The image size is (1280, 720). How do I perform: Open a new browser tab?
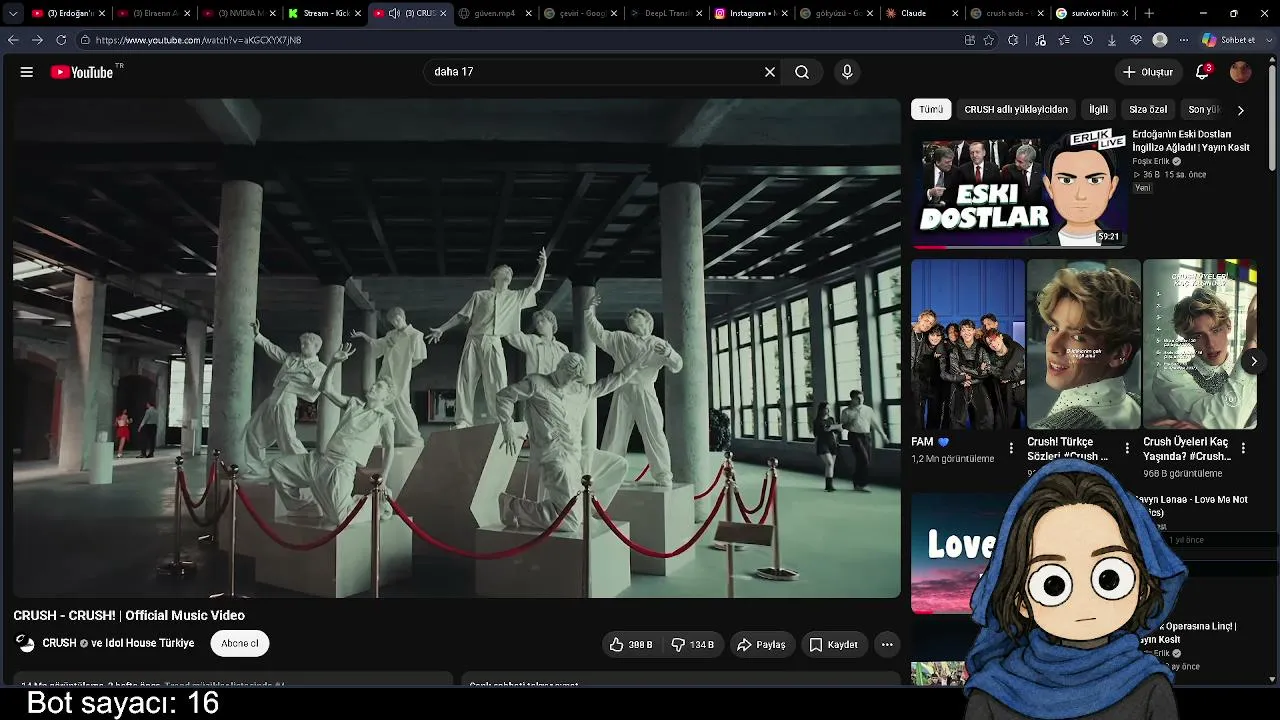point(1149,13)
